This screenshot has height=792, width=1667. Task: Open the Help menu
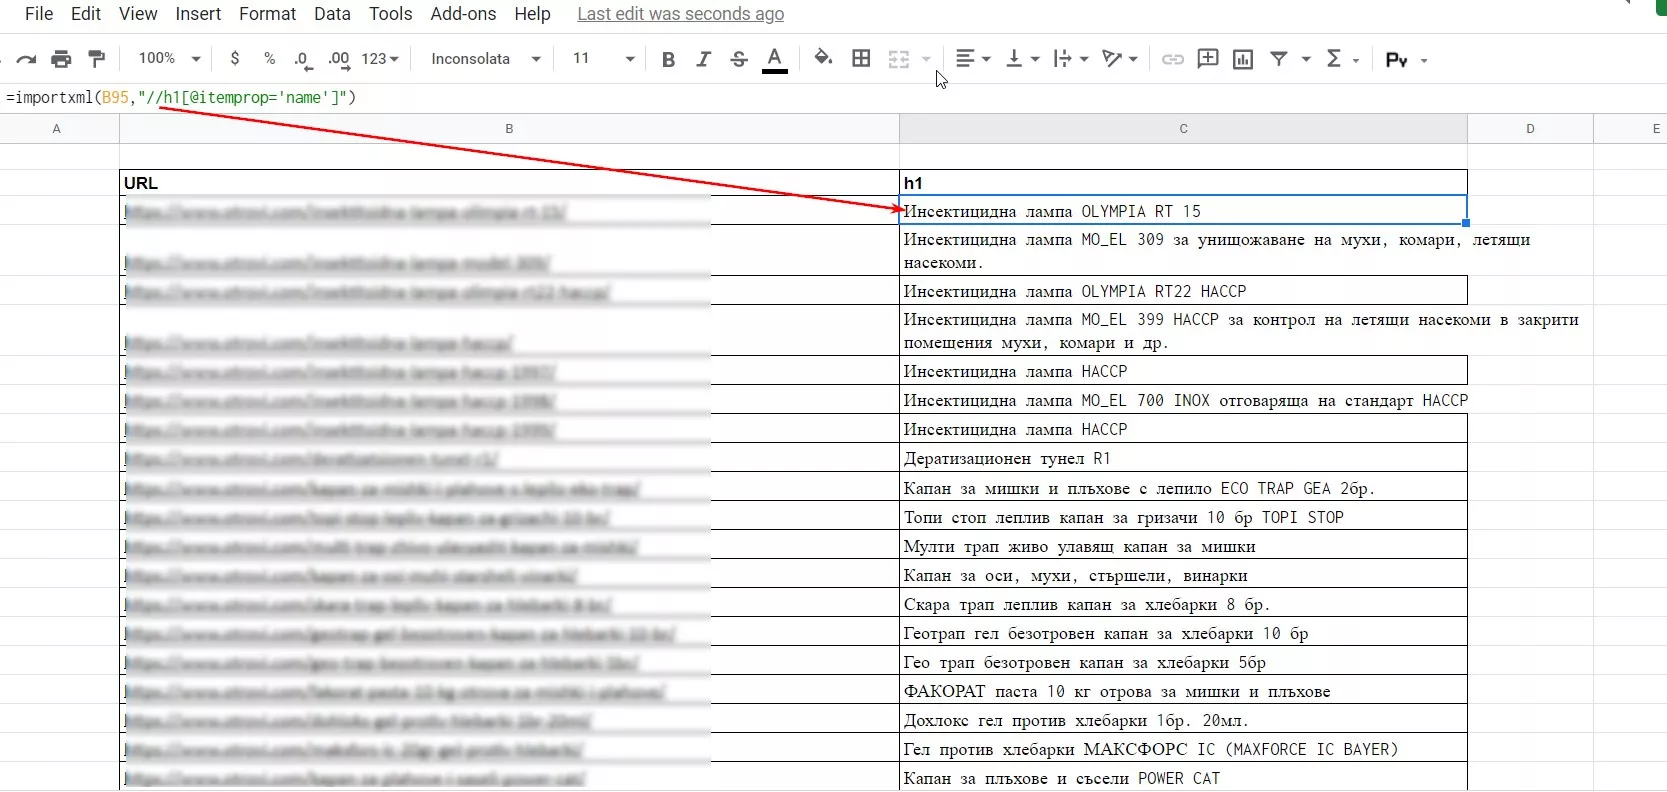pos(532,14)
